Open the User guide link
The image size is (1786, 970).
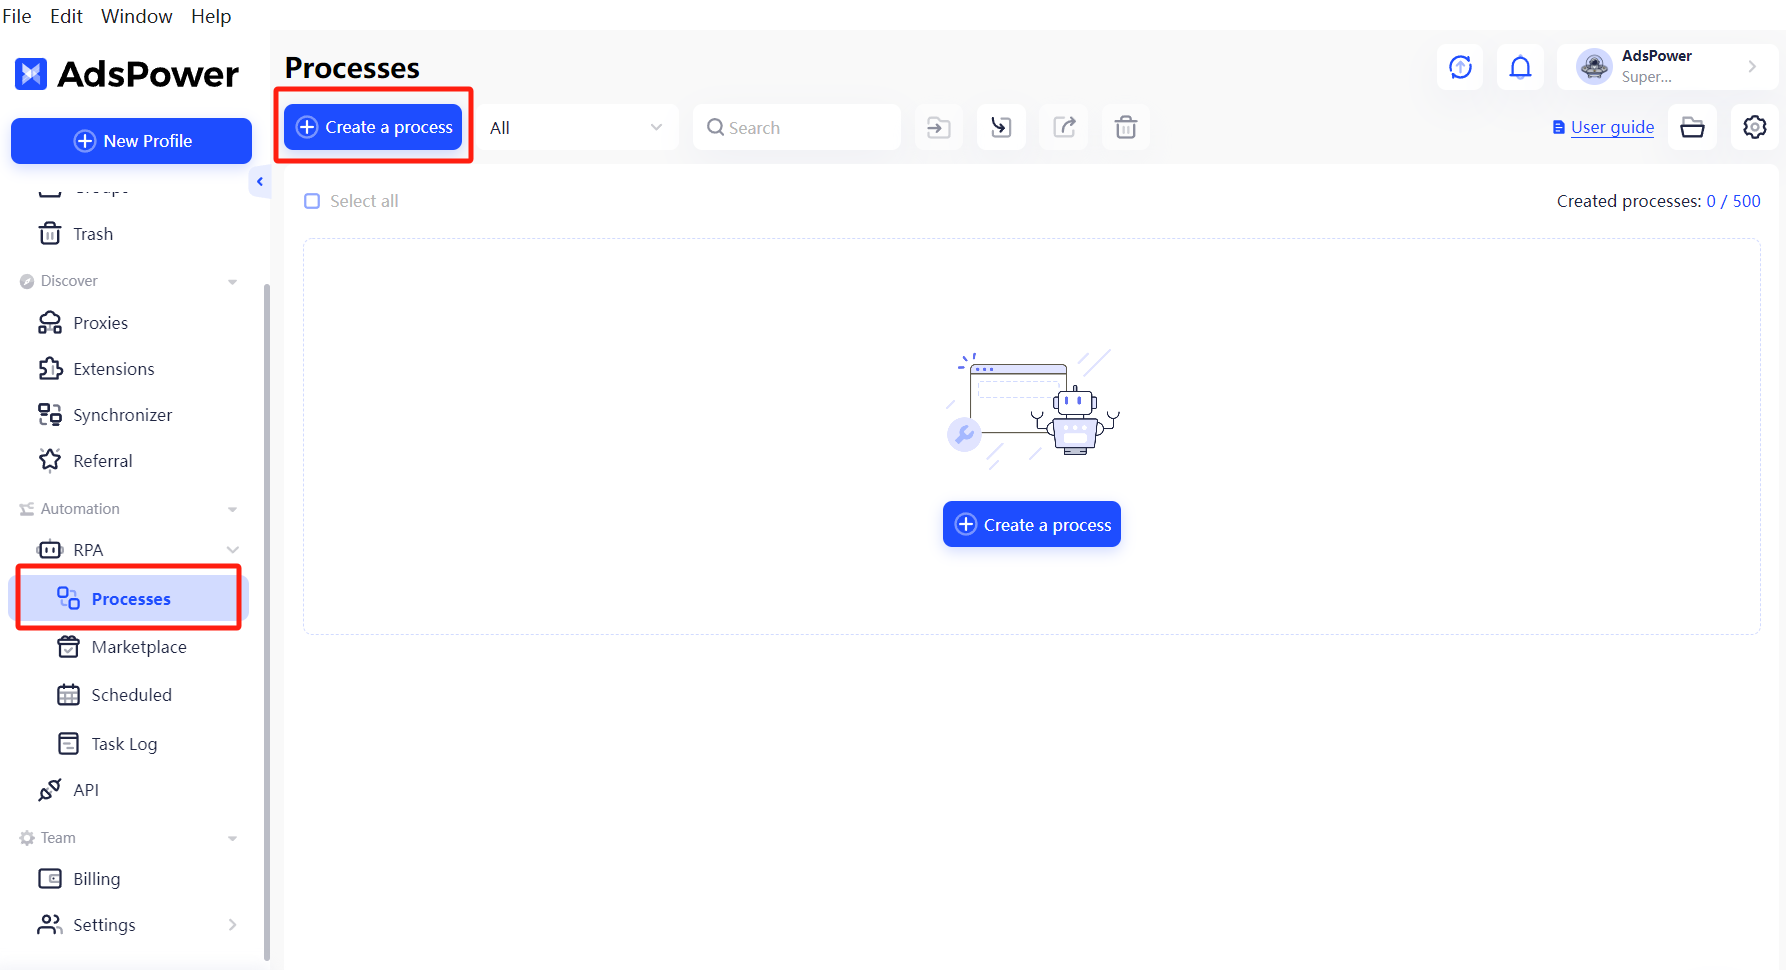[x=1611, y=127]
